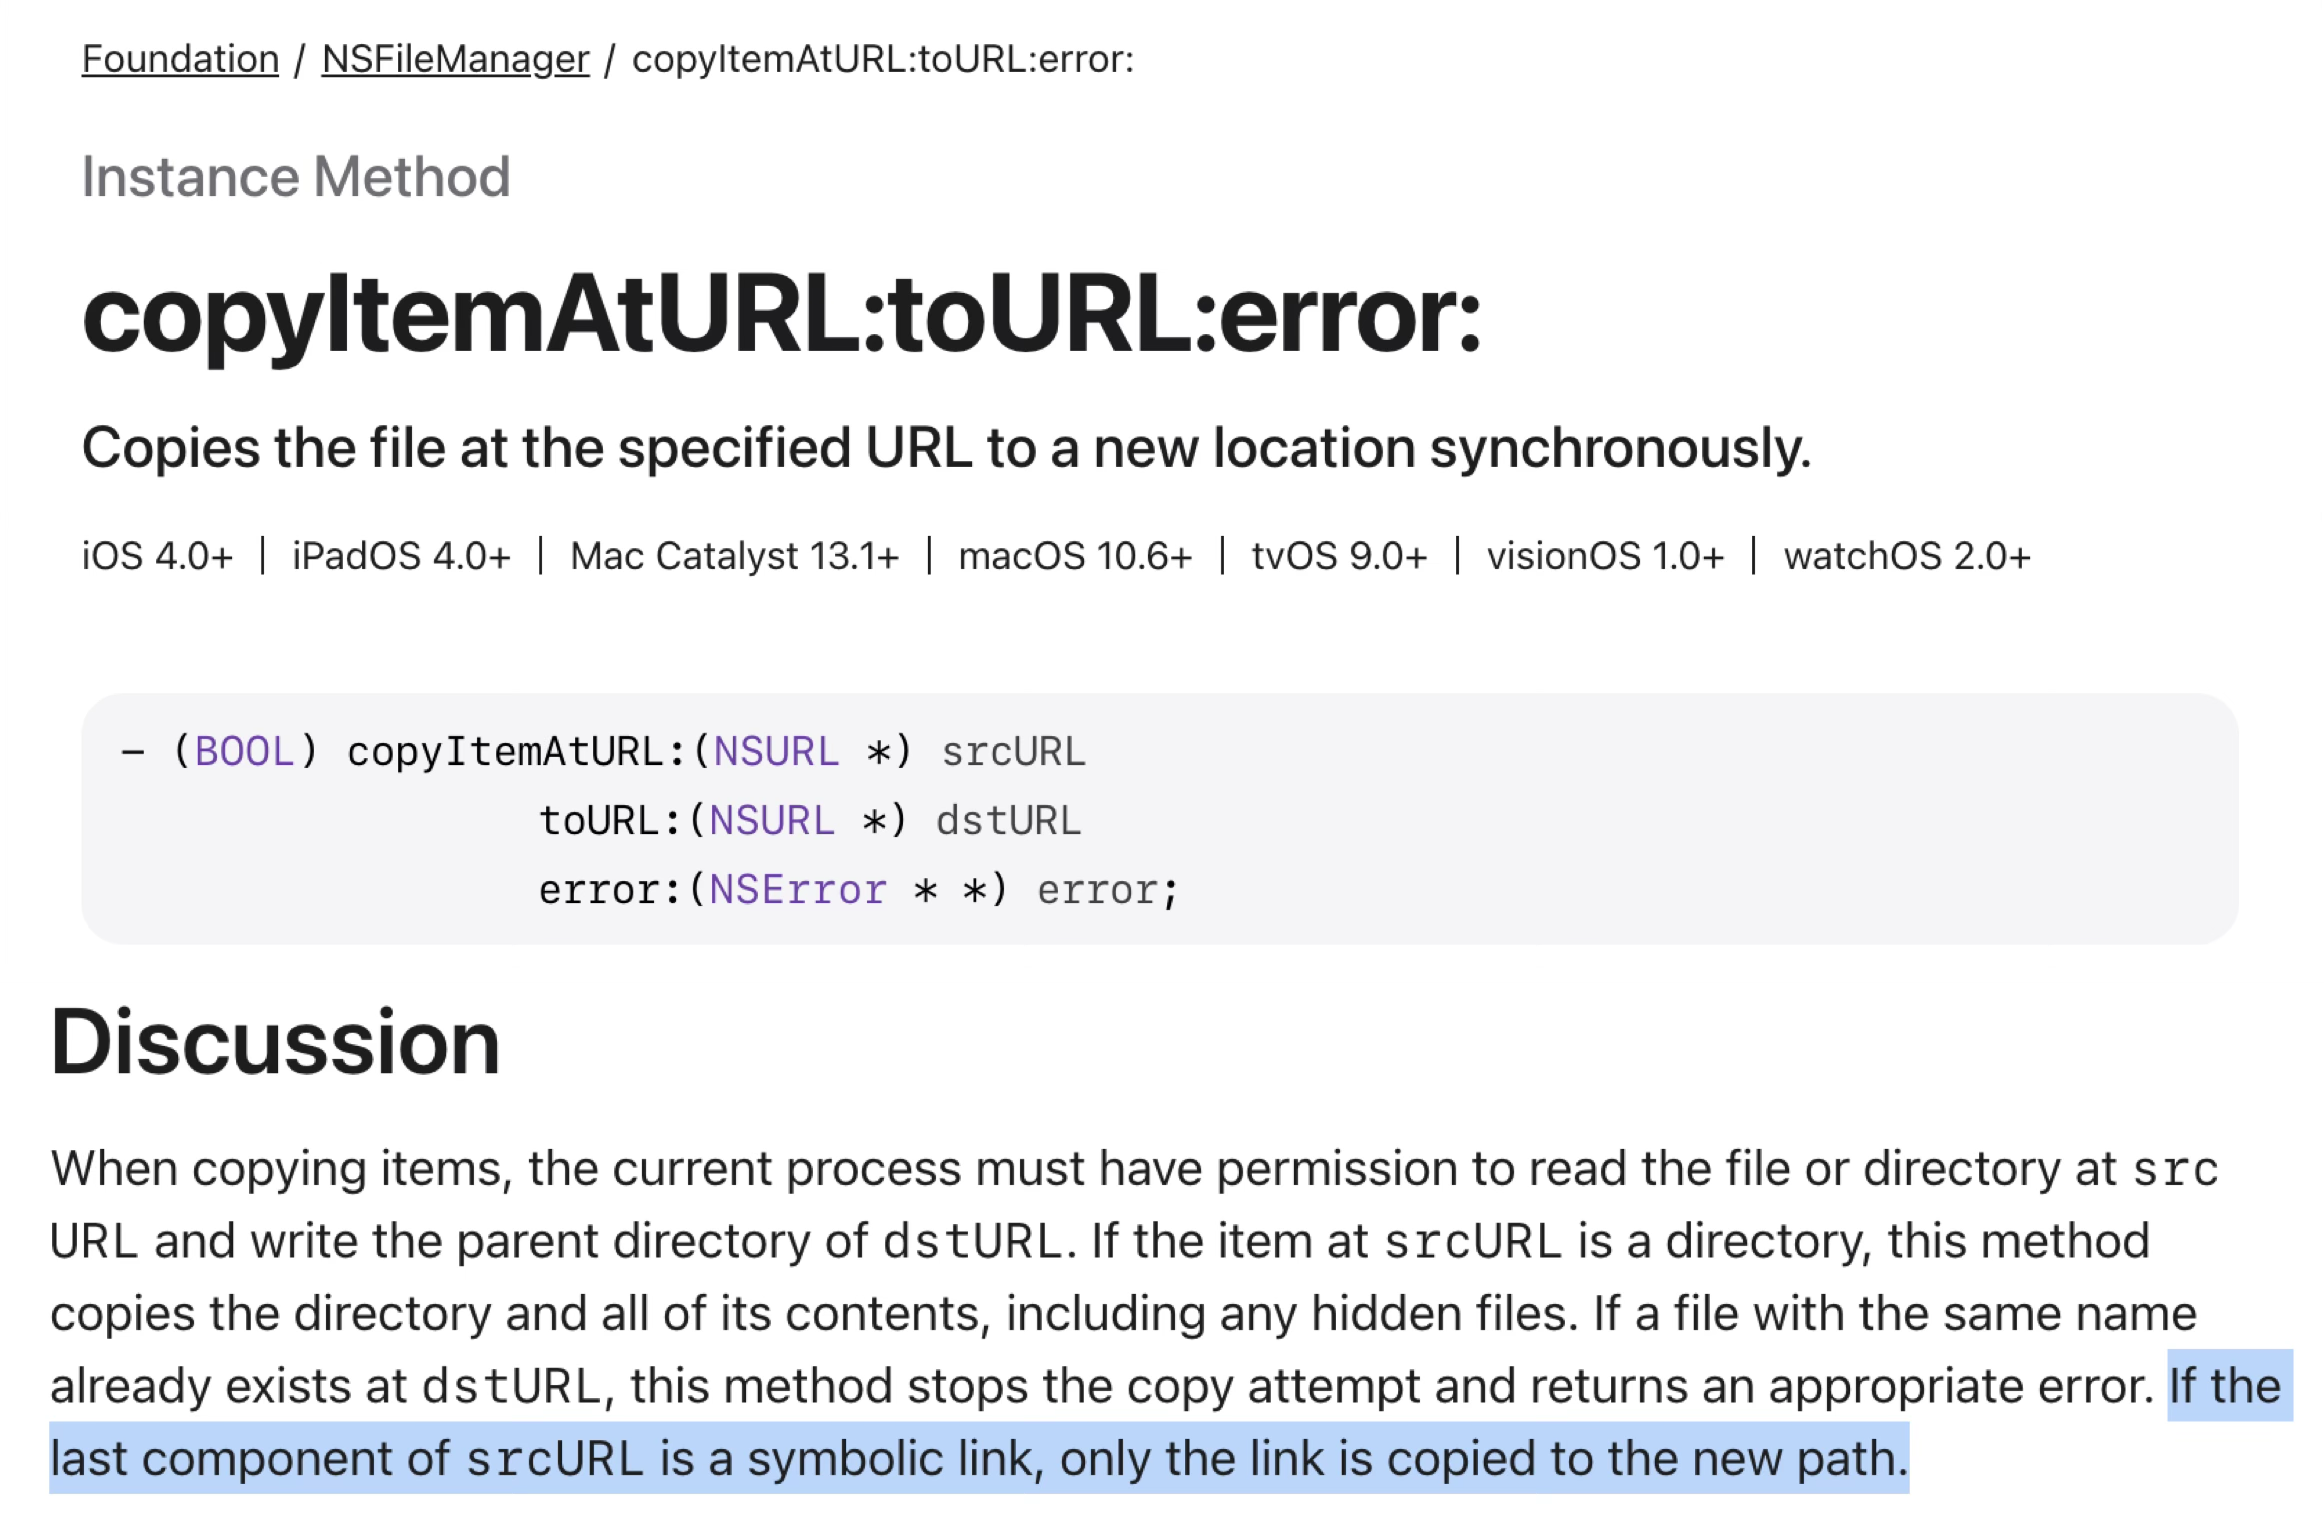
Task: Click the Instance Method eyebrow label
Action: pos(296,177)
